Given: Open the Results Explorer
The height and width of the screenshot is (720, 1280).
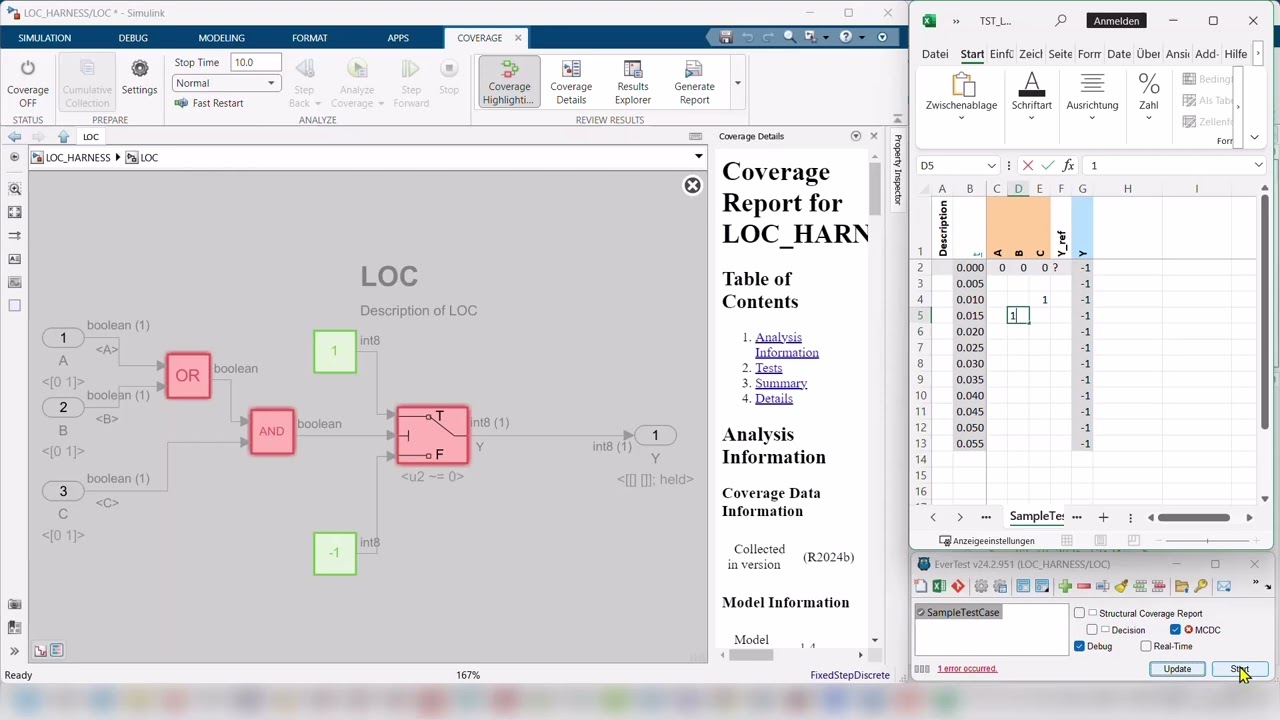Looking at the screenshot, I should coord(633,81).
